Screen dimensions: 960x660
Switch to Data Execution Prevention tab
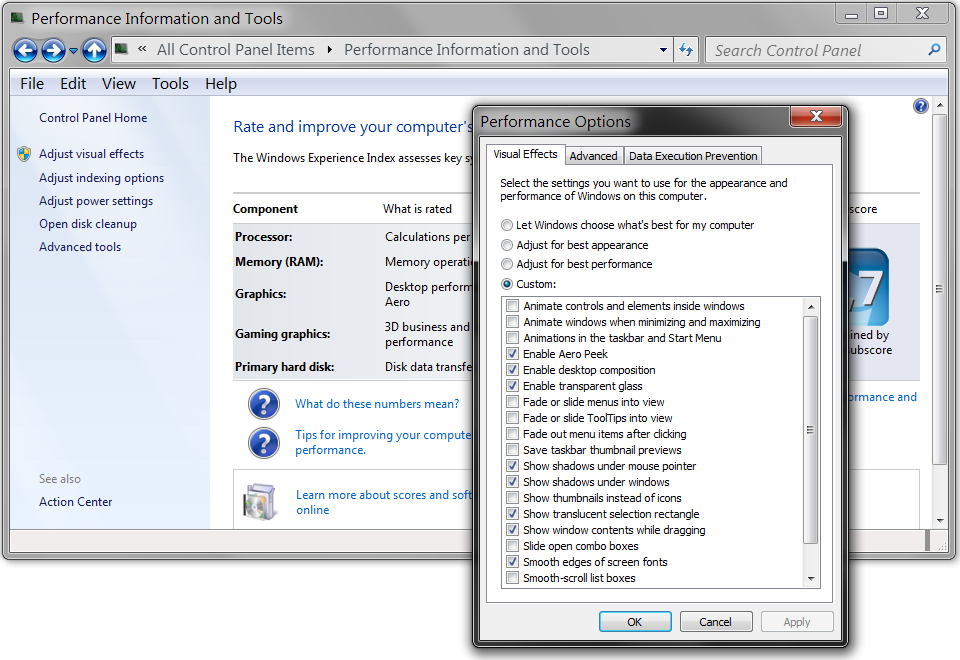693,156
